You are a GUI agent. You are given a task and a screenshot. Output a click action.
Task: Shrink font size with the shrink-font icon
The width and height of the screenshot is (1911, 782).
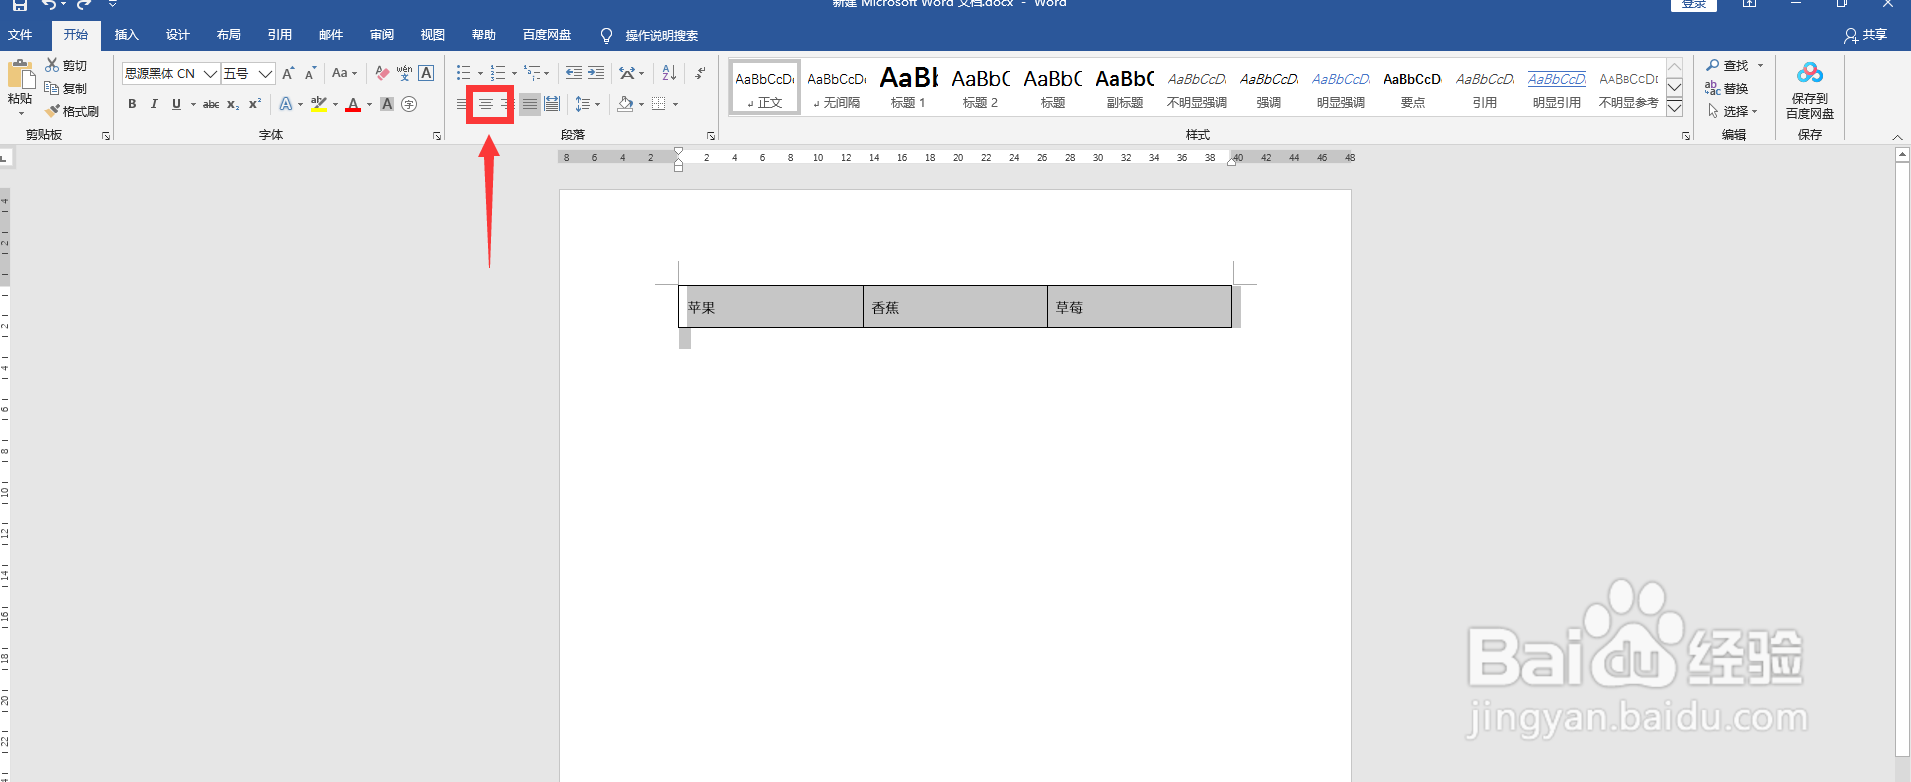click(310, 73)
